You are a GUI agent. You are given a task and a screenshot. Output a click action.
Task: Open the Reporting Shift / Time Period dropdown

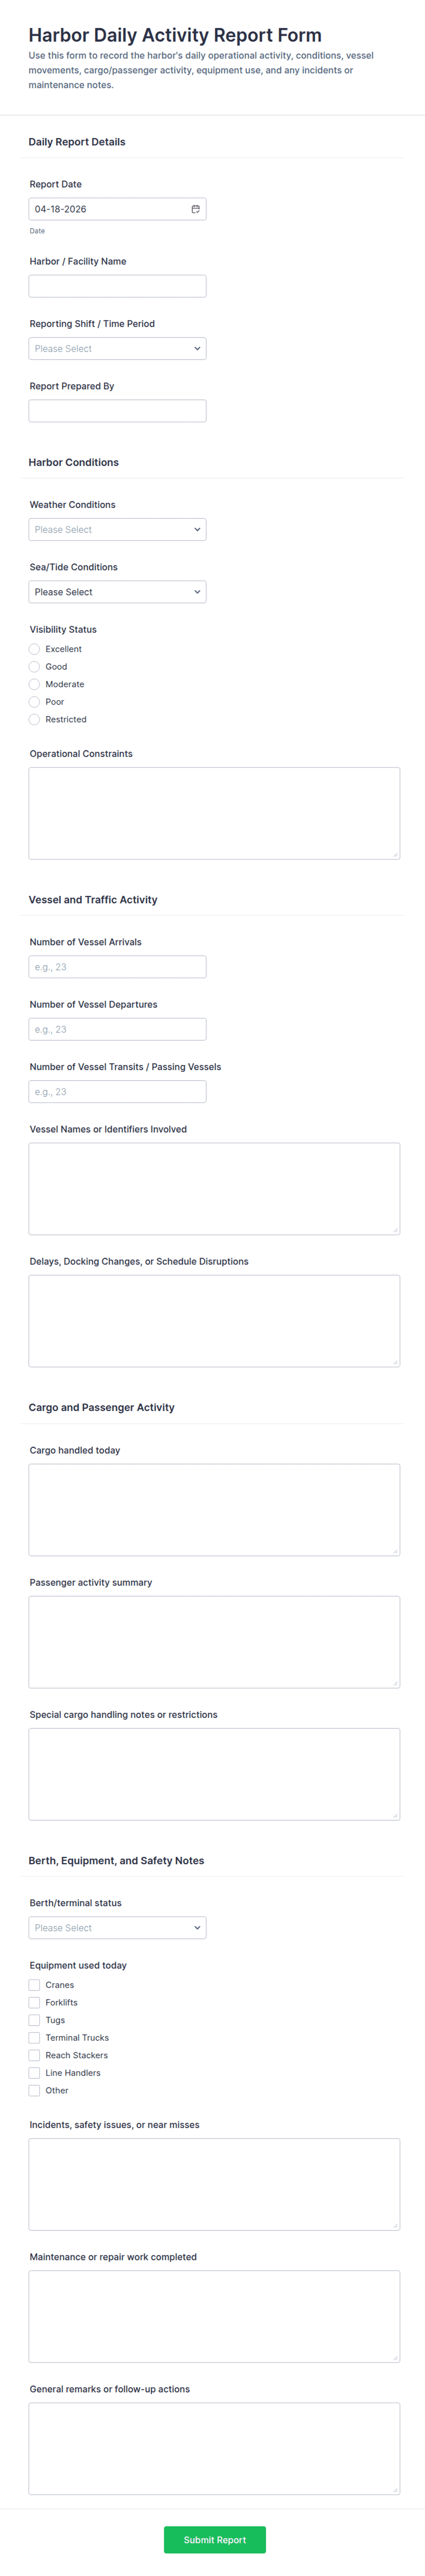coord(117,349)
